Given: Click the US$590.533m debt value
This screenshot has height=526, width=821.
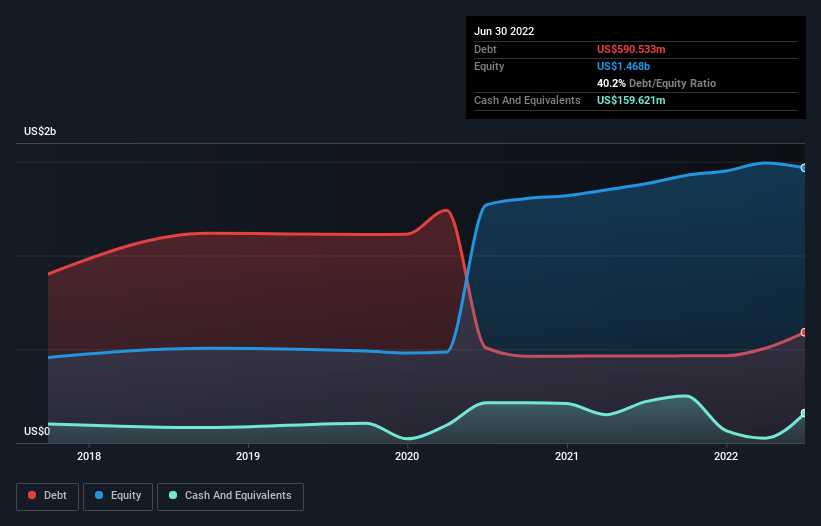Looking at the screenshot, I should [x=631, y=49].
